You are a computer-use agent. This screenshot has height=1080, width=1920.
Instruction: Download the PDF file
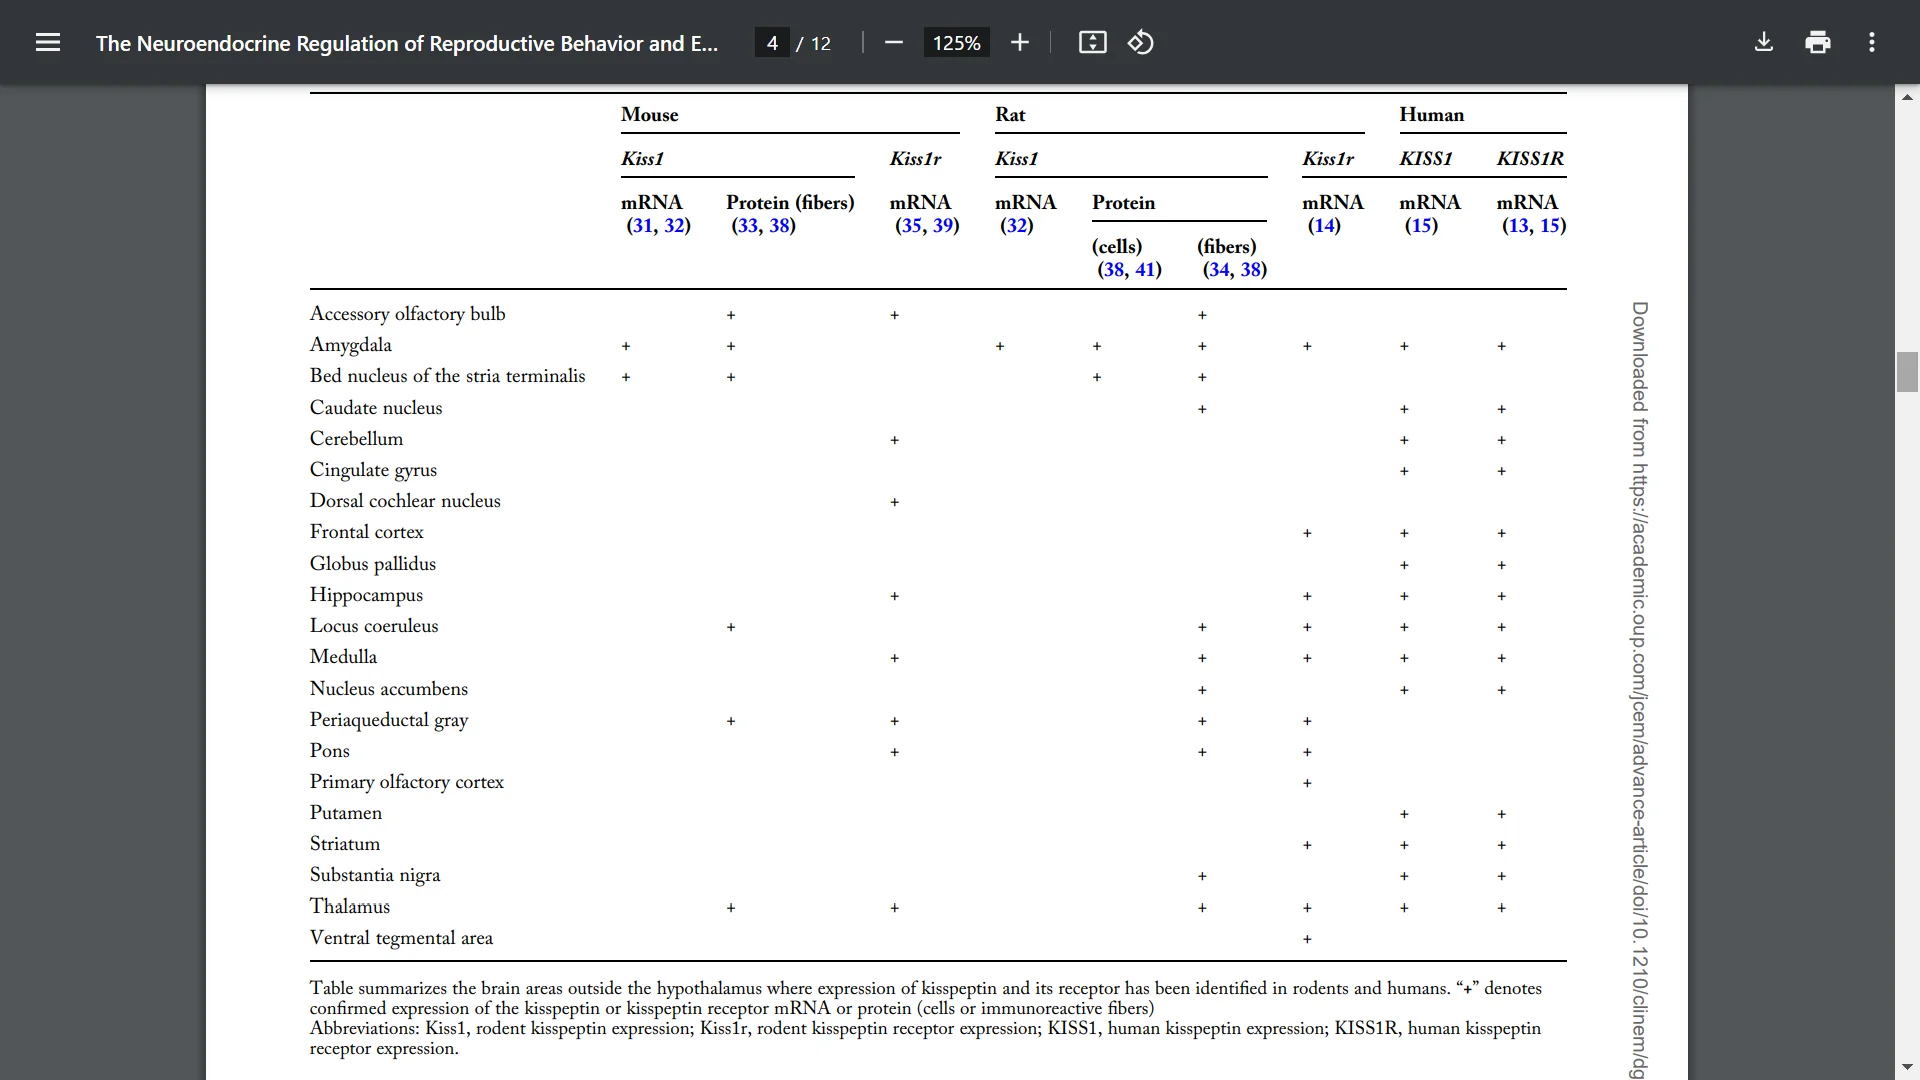point(1764,42)
